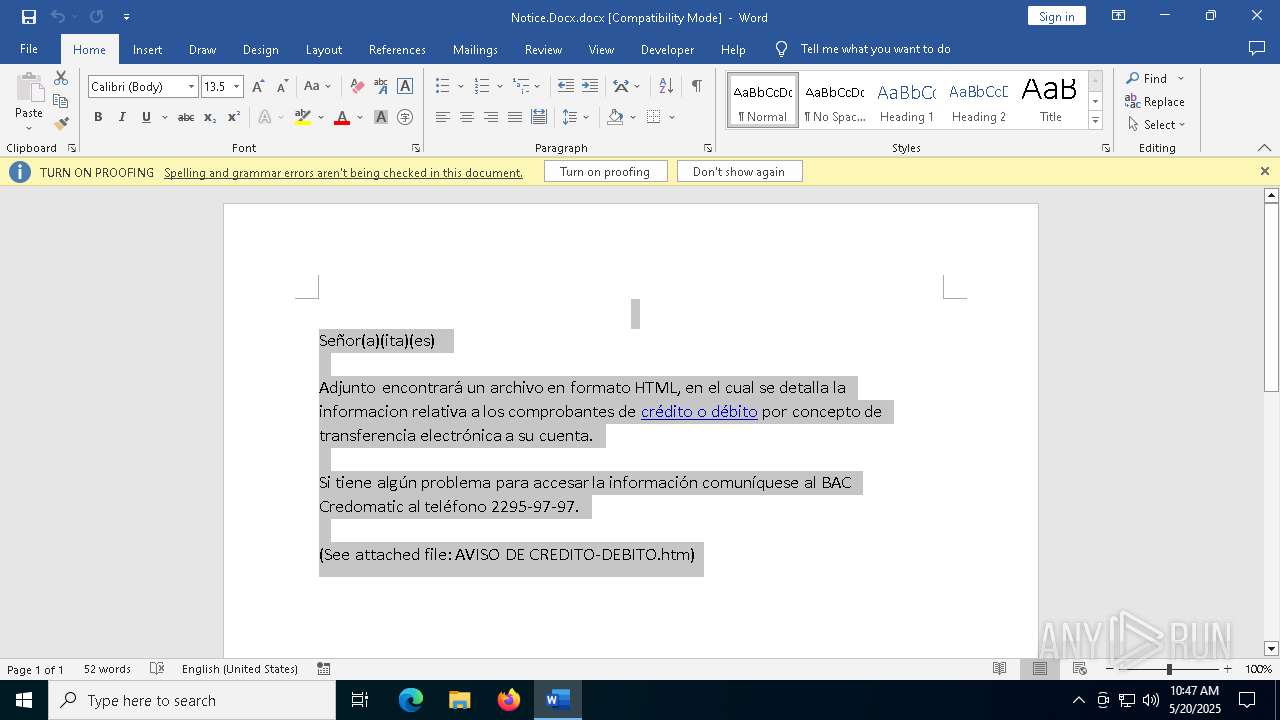The width and height of the screenshot is (1280, 720).
Task: Click the Increase Indent icon
Action: [590, 87]
